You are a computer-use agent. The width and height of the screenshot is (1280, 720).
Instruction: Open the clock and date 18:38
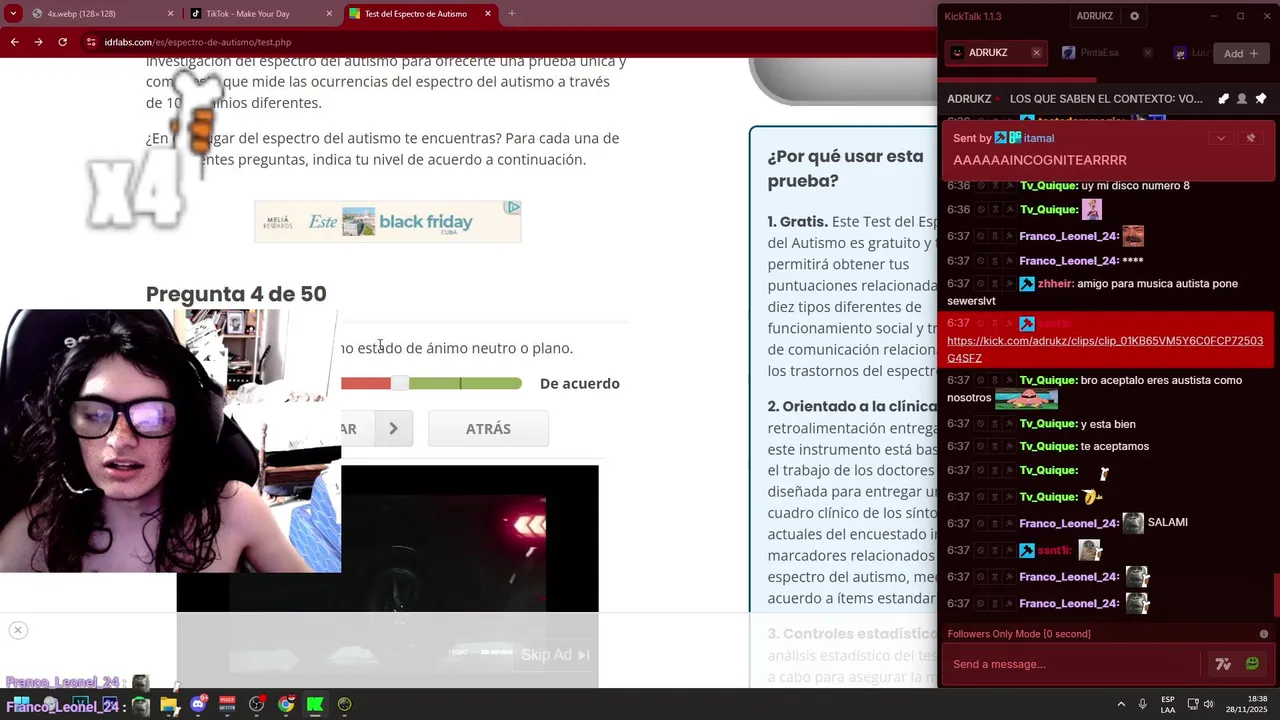click(x=1249, y=705)
